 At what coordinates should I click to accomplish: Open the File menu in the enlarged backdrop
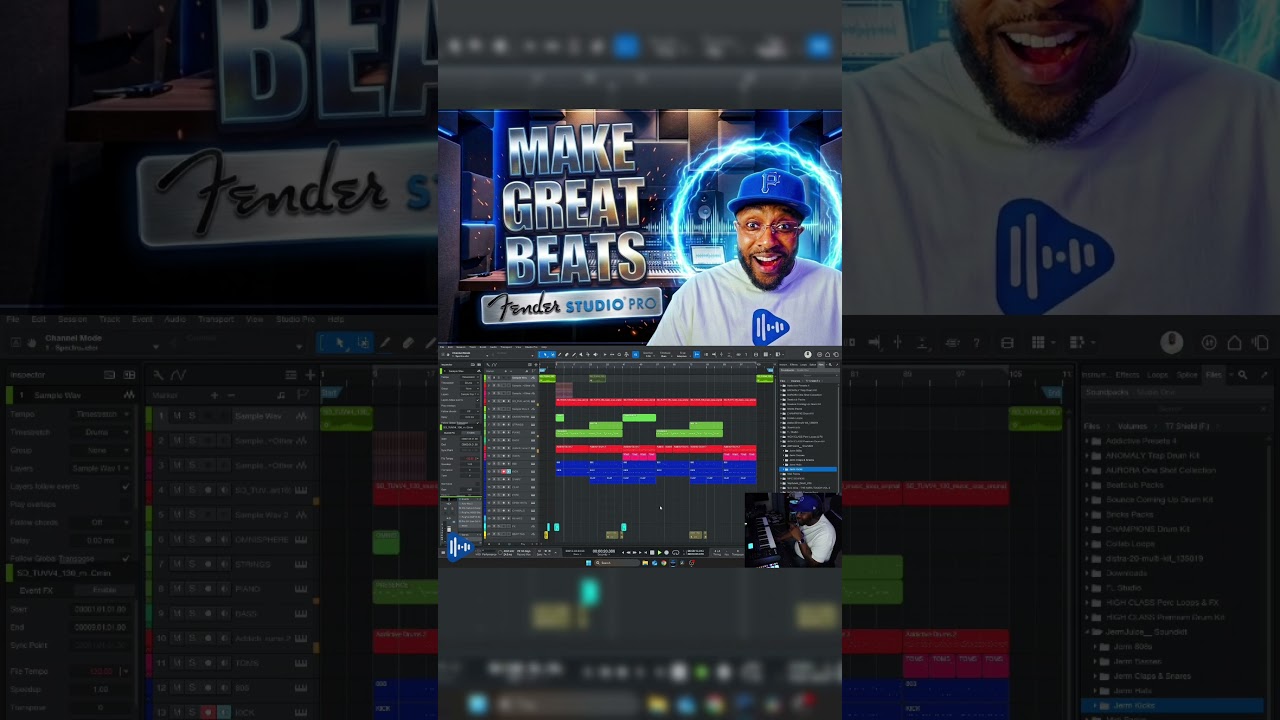pyautogui.click(x=12, y=320)
